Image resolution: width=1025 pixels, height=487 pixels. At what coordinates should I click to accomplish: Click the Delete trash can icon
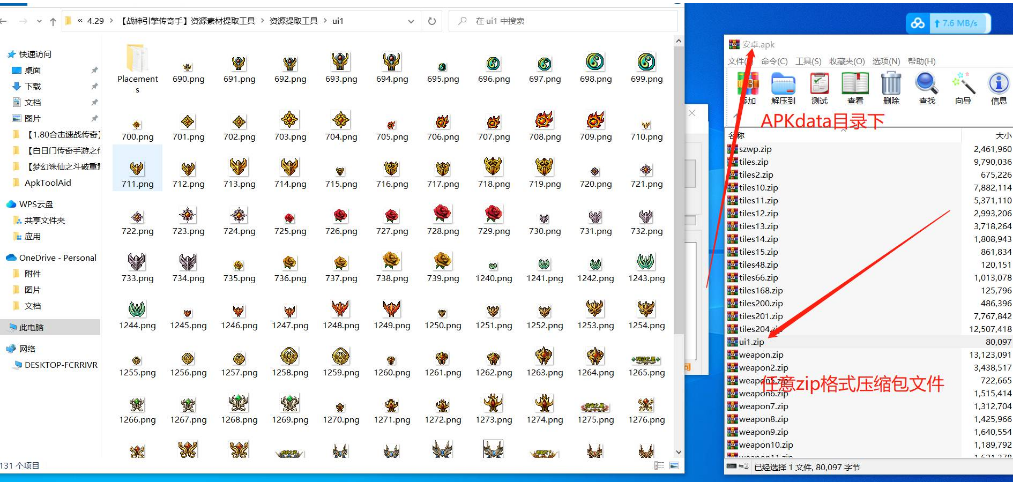(x=891, y=87)
